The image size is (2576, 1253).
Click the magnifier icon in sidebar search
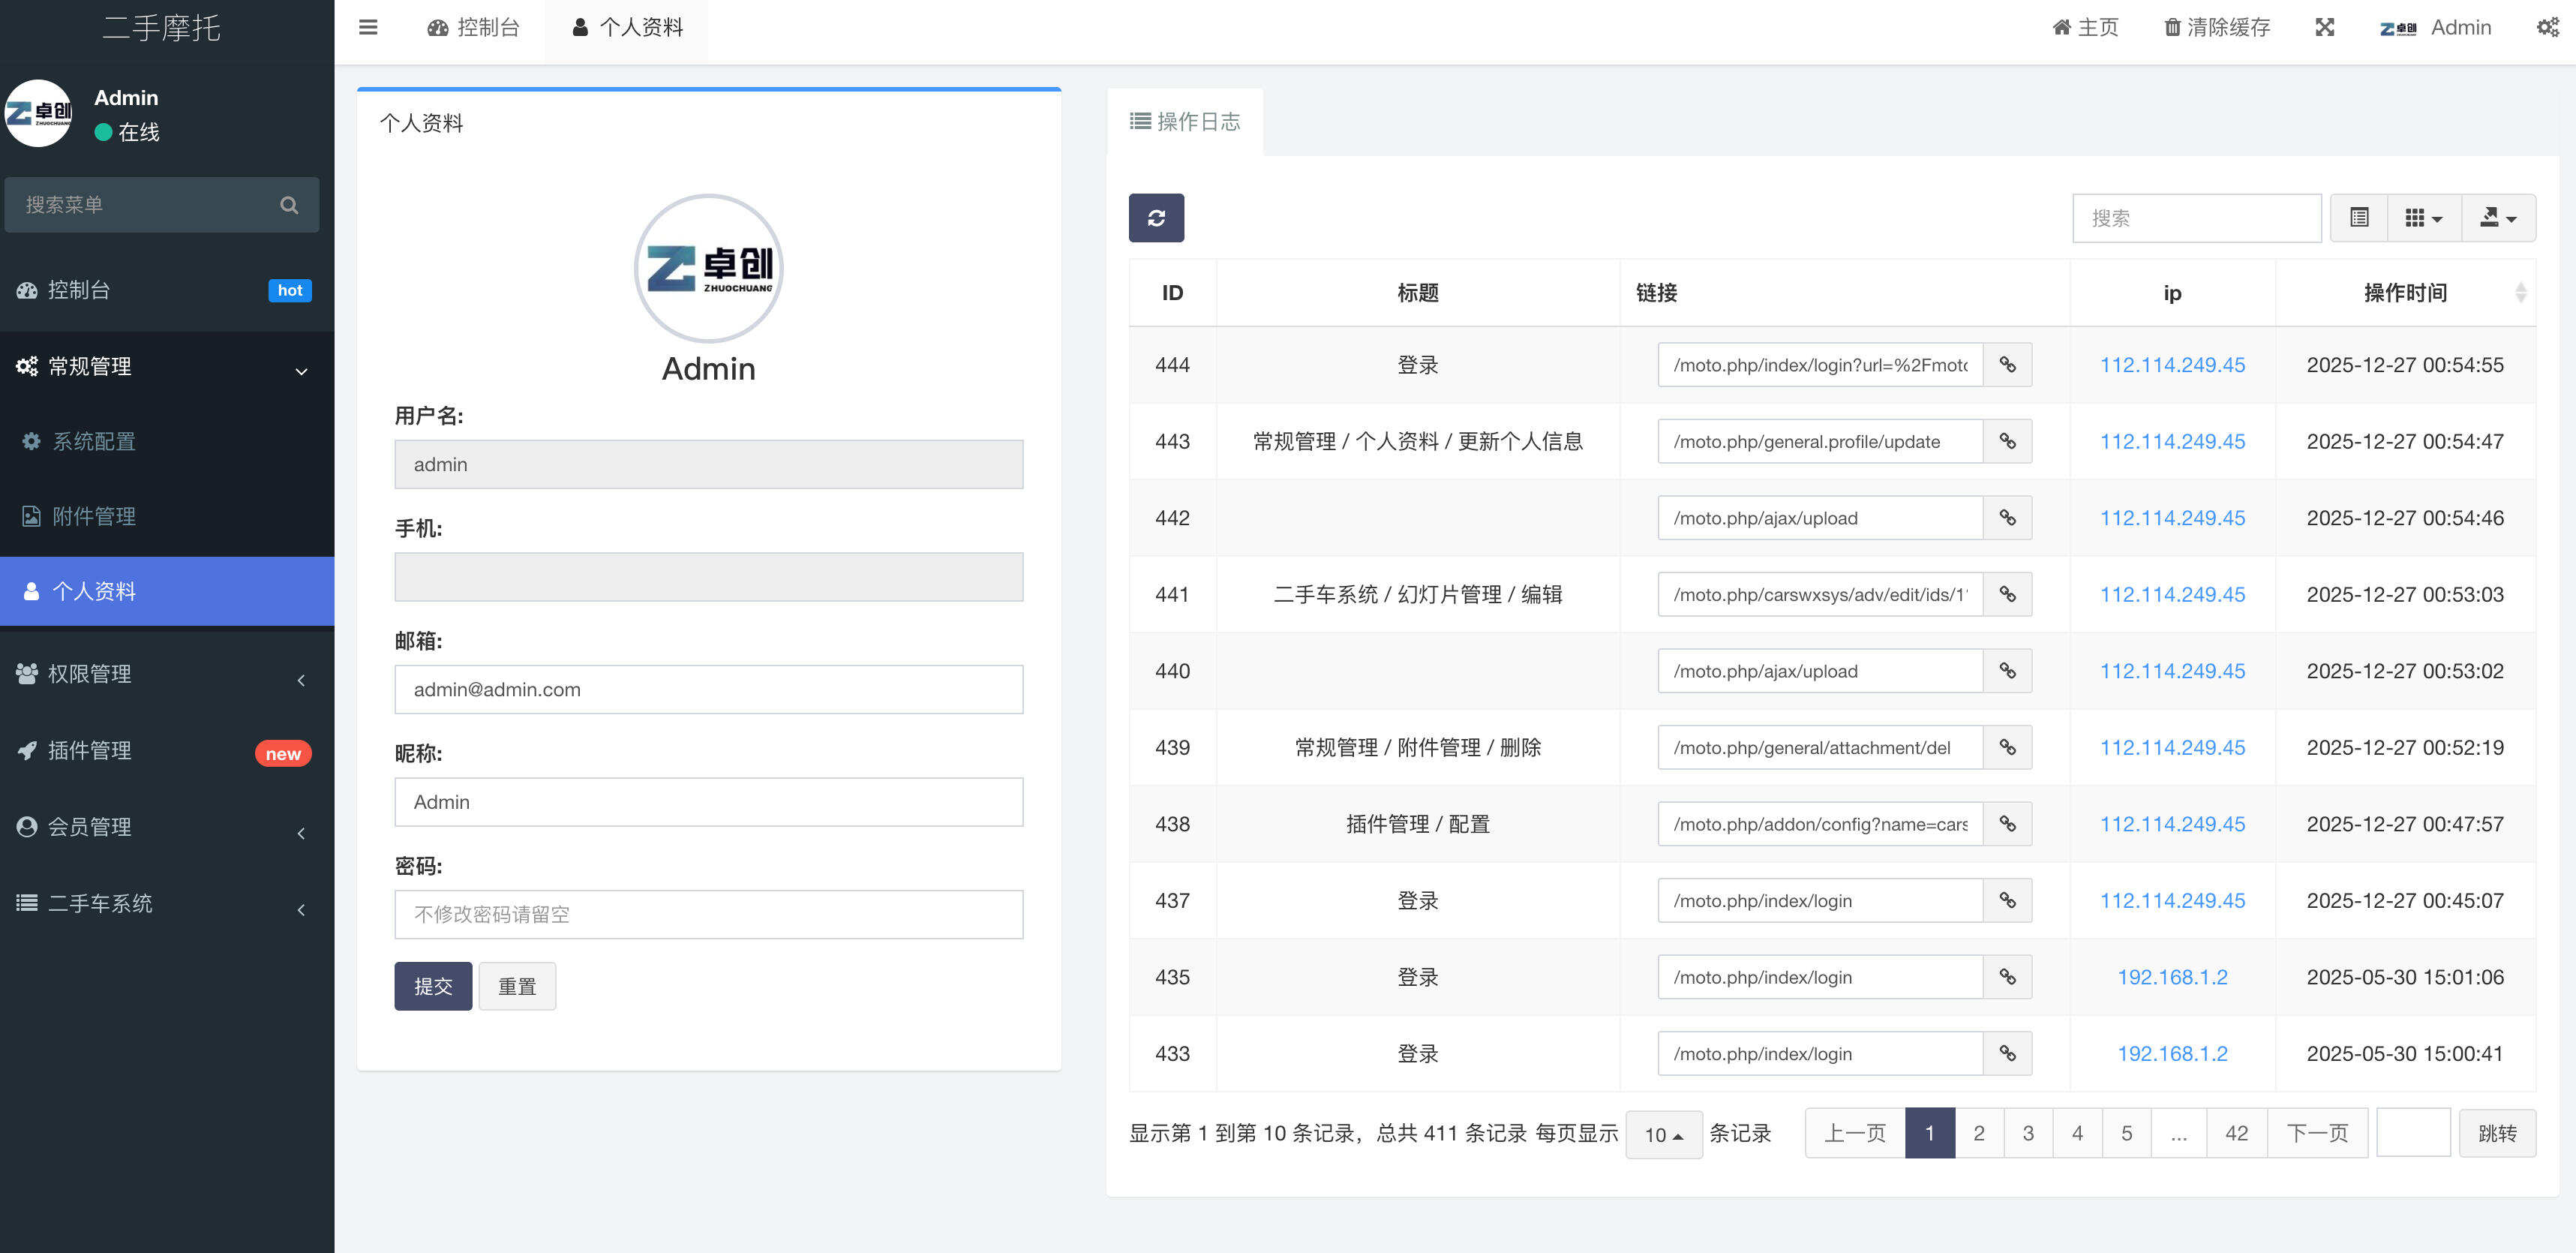click(289, 204)
